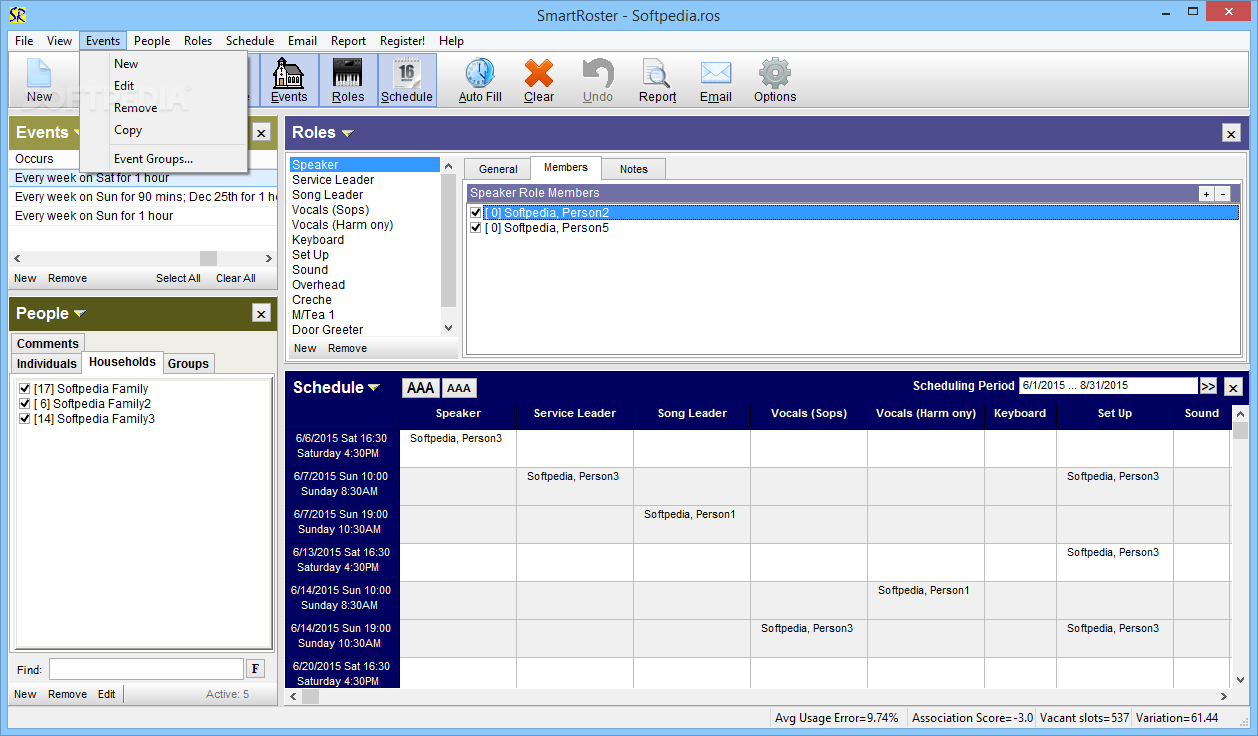Click Clear All in Events panel
Image resolution: width=1258 pixels, height=736 pixels.
(x=236, y=278)
